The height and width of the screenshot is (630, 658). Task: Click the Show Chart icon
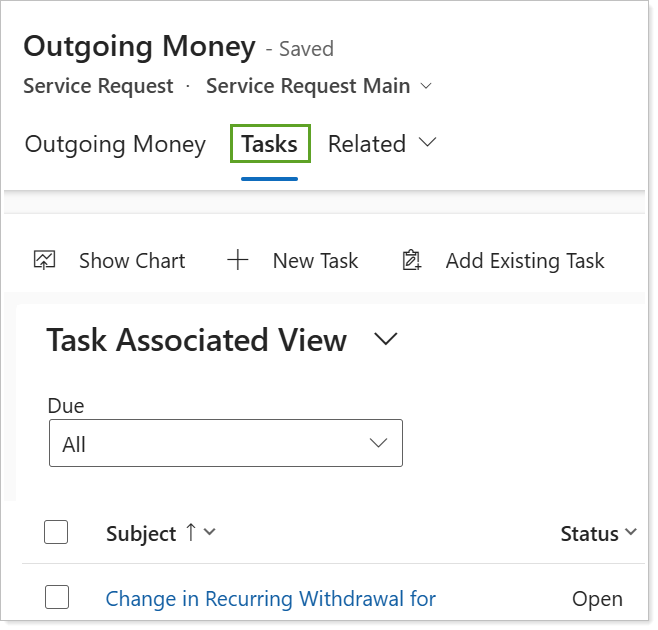(45, 261)
